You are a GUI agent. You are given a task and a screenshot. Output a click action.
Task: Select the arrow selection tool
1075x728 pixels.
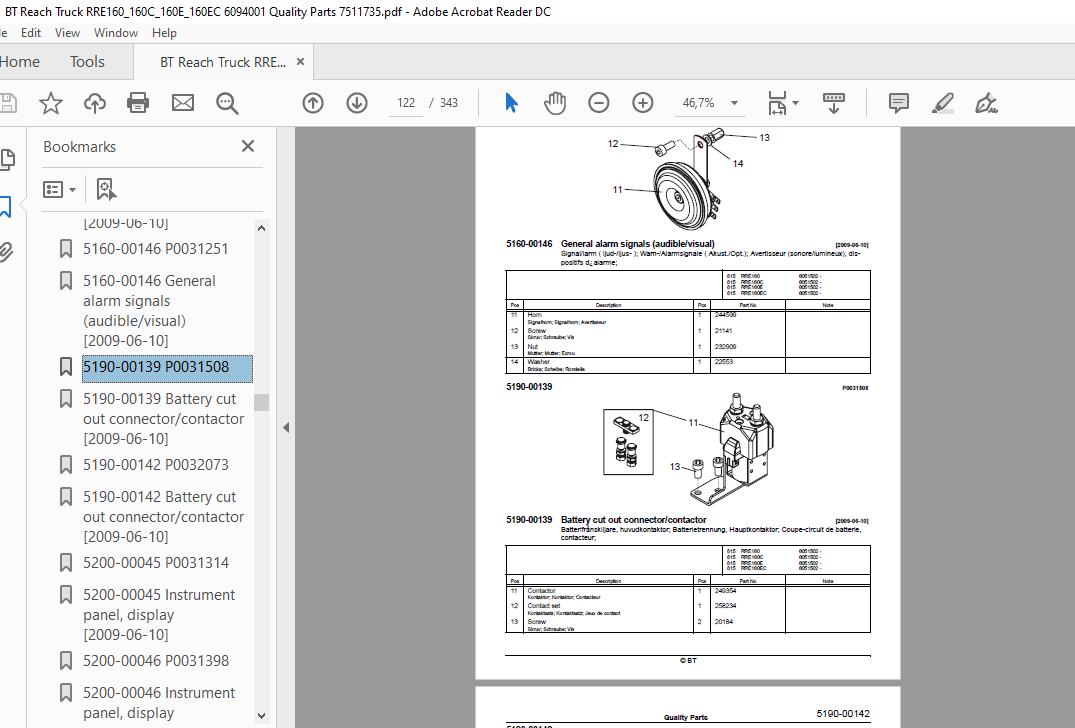[511, 104]
